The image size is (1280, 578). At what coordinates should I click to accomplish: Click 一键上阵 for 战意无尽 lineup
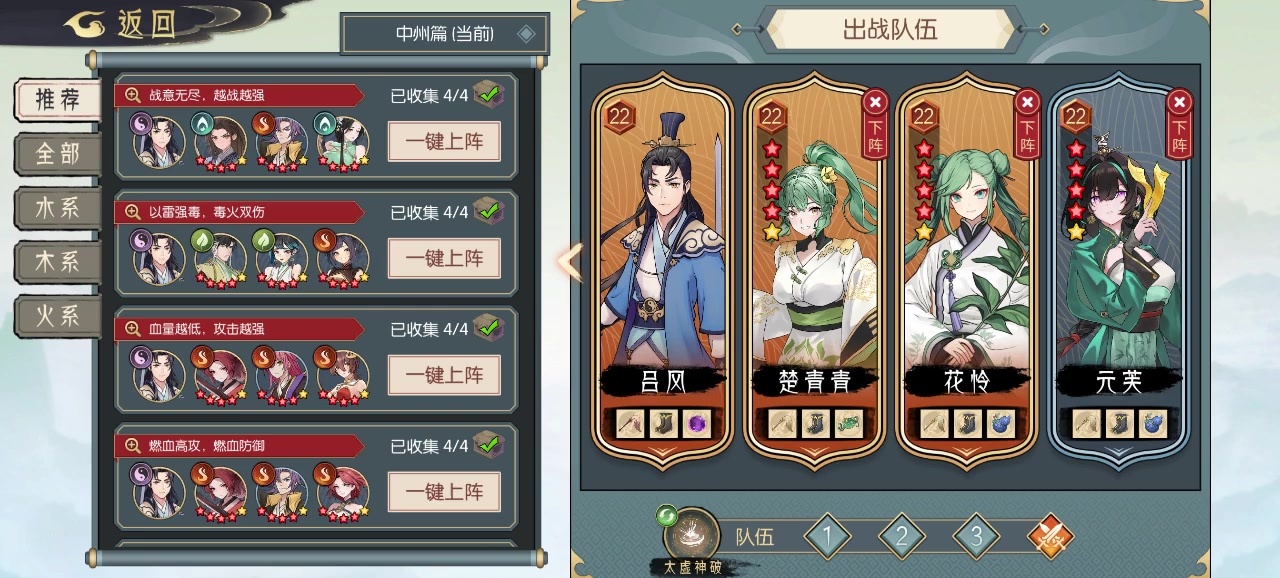(444, 141)
